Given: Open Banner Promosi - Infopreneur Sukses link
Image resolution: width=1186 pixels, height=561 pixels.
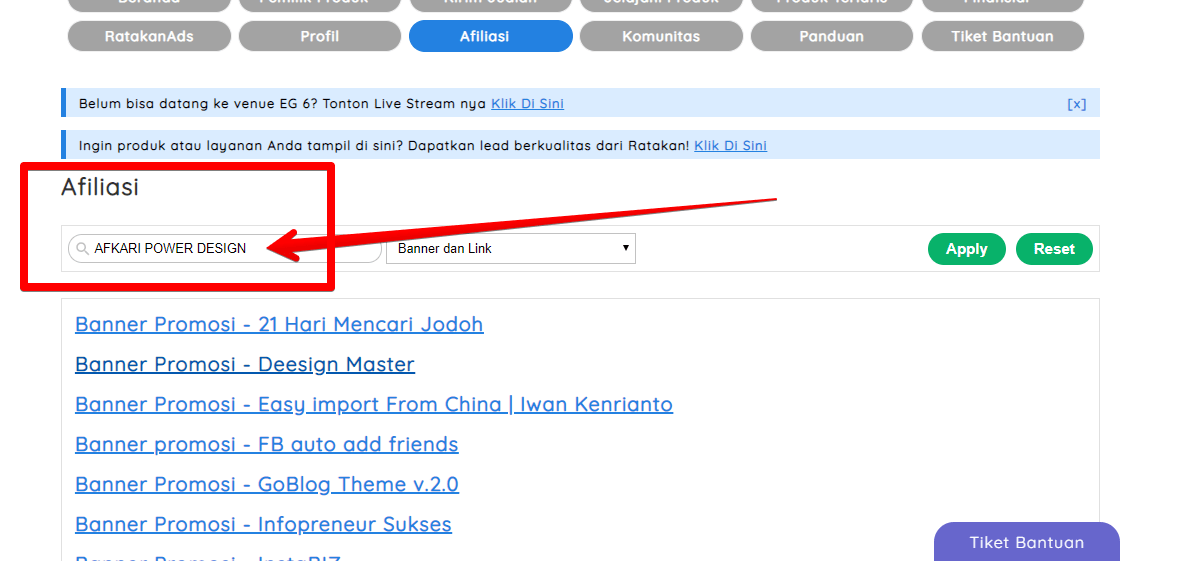Looking at the screenshot, I should click(263, 524).
